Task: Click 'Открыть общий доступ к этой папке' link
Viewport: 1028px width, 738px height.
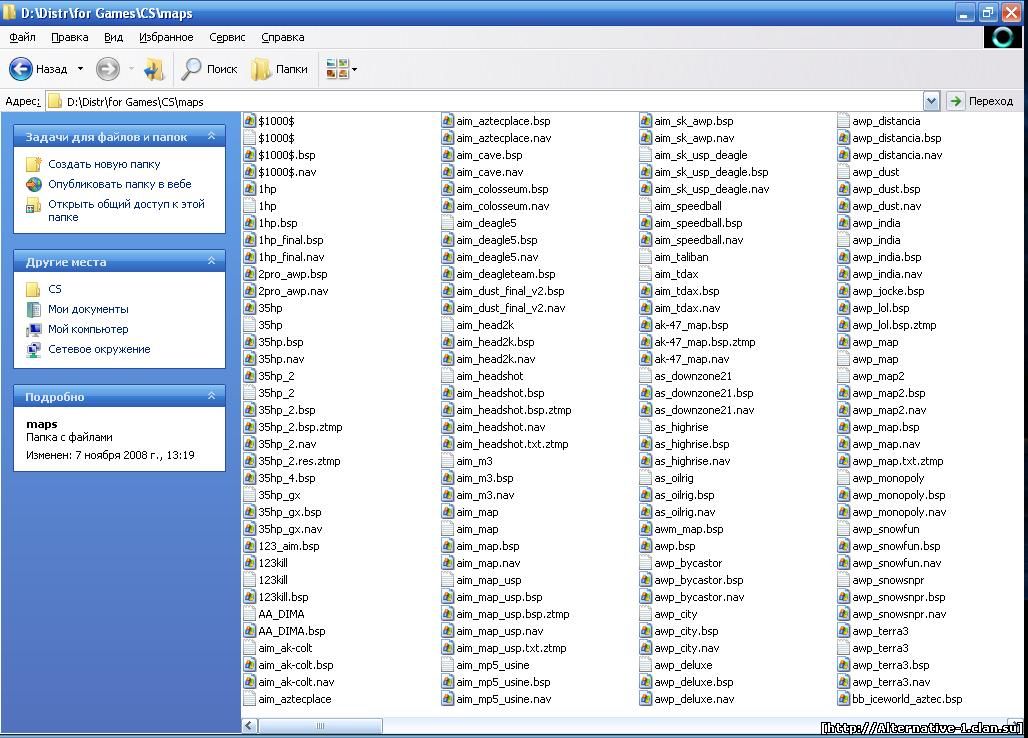Action: [x=127, y=210]
